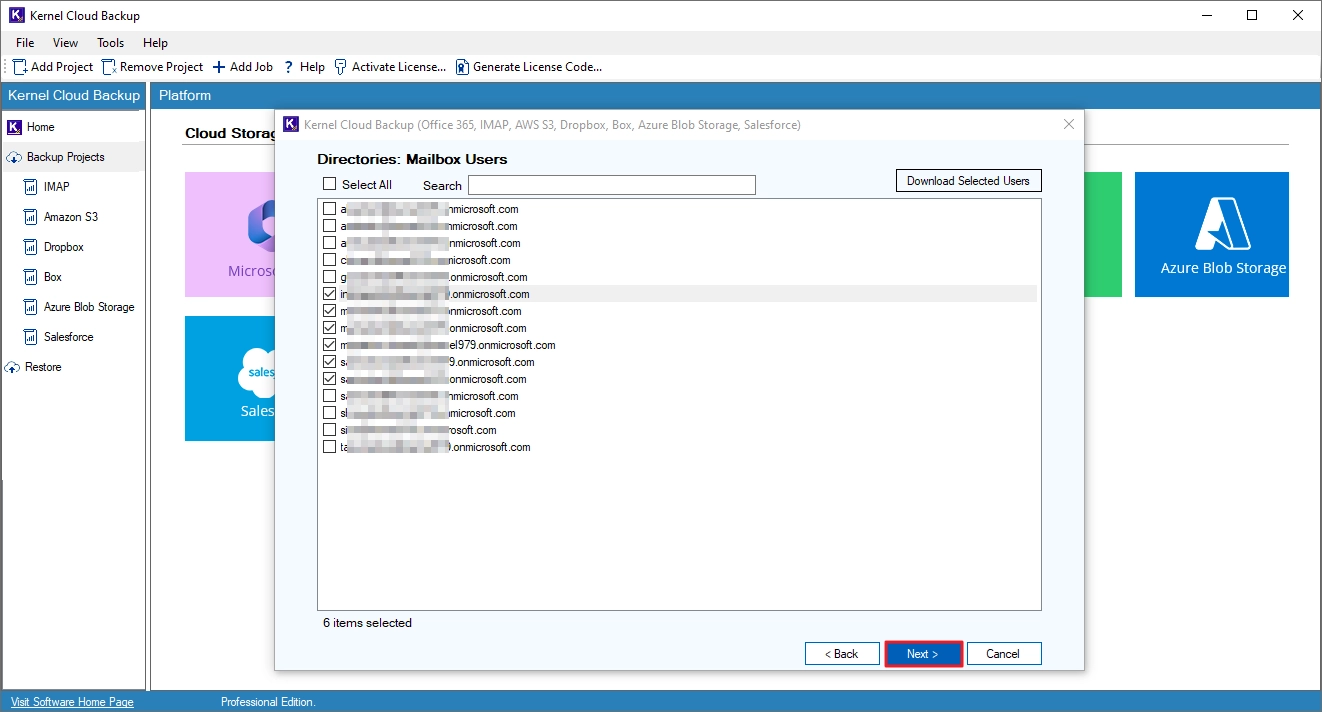1322x712 pixels.
Task: Tick the Select All checkbox
Action: (x=329, y=184)
